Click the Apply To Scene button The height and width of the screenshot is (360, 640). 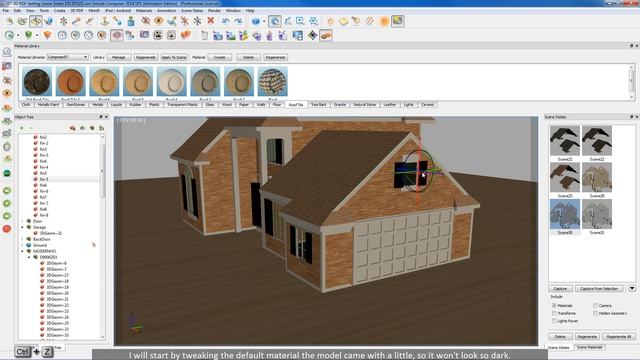pos(174,57)
